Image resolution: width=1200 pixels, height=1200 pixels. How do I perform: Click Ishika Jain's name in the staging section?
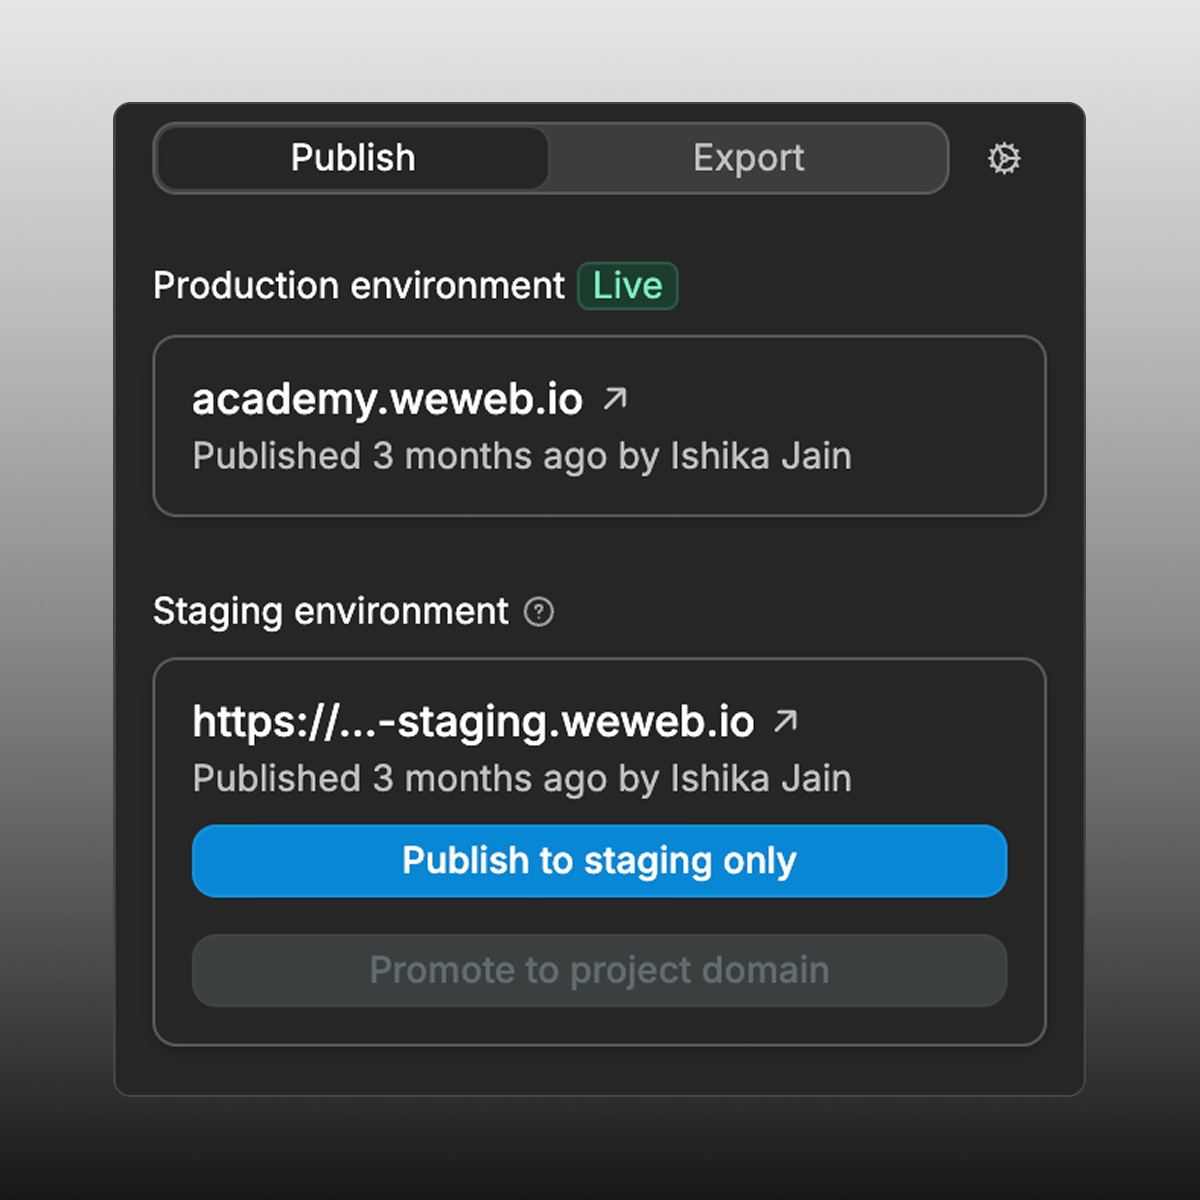click(x=761, y=779)
